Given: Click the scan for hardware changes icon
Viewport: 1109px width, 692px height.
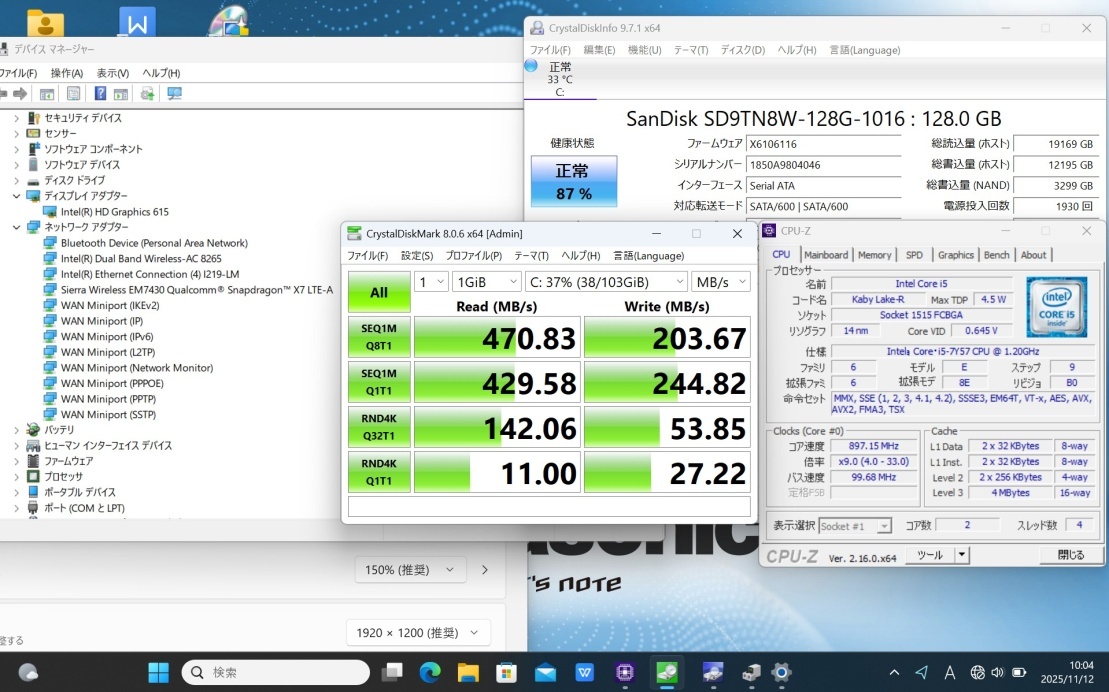Looking at the screenshot, I should coord(175,94).
